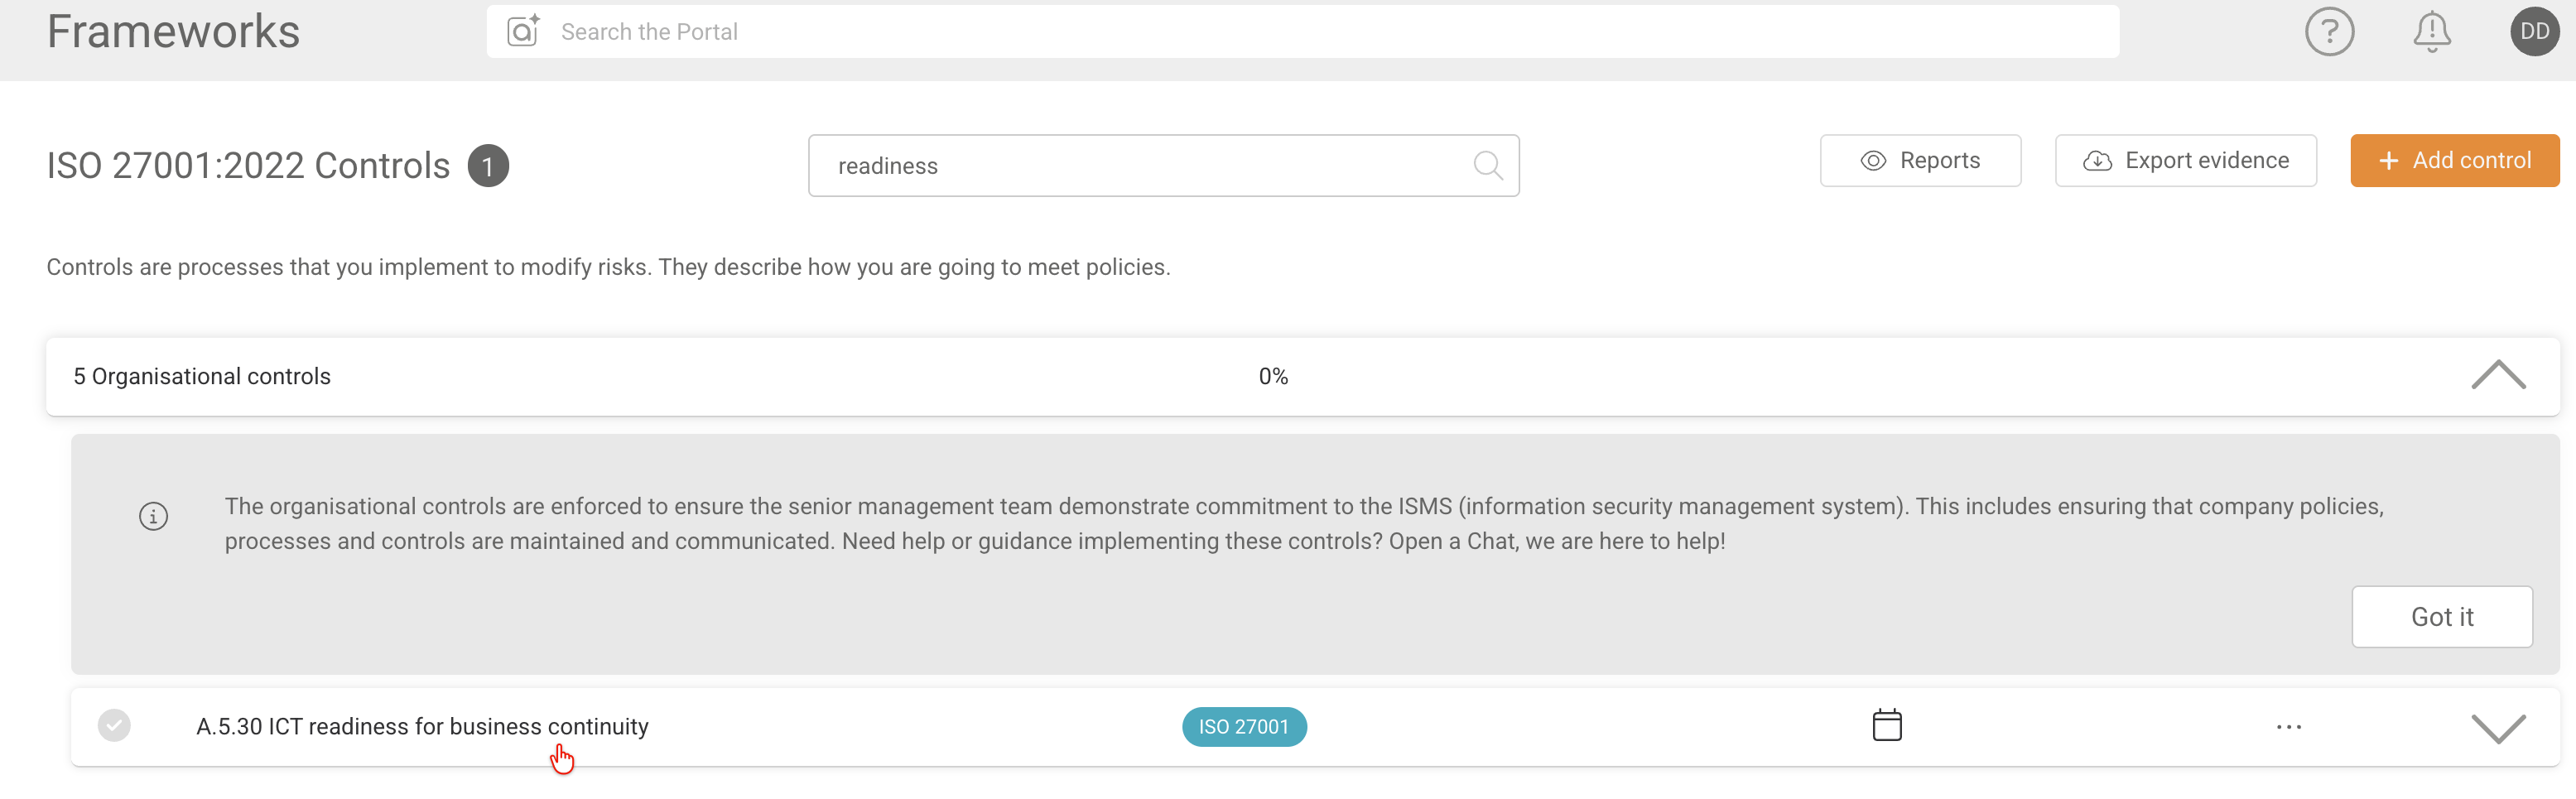This screenshot has width=2576, height=799.
Task: Click the Add control button
Action: pyautogui.click(x=2454, y=160)
